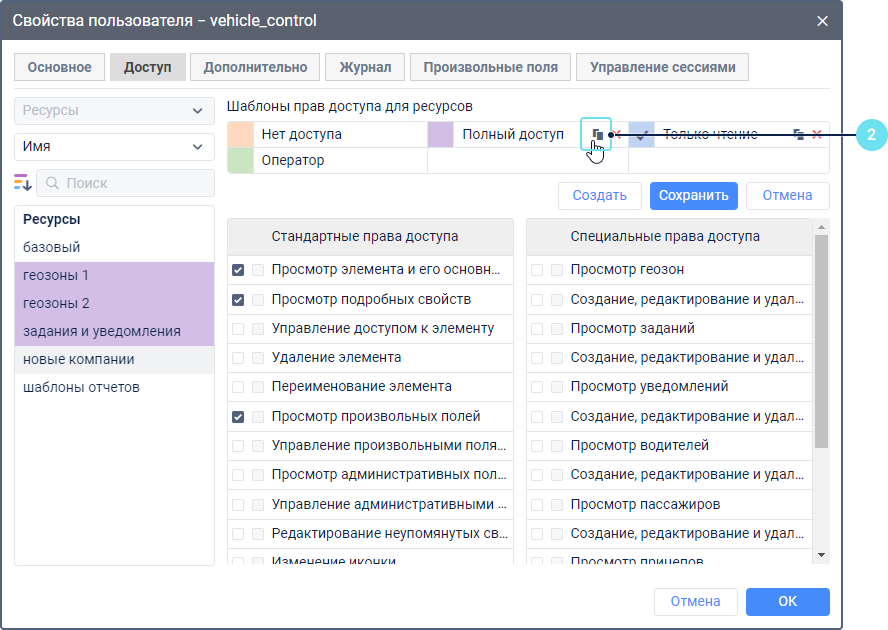Copy the Только чтение access template
Image resolution: width=888 pixels, height=630 pixels.
[798, 134]
